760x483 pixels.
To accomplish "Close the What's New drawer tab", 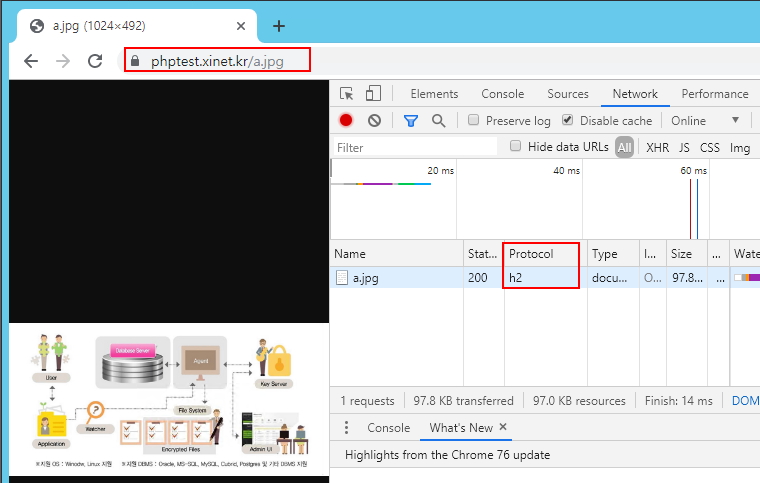I will click(503, 427).
